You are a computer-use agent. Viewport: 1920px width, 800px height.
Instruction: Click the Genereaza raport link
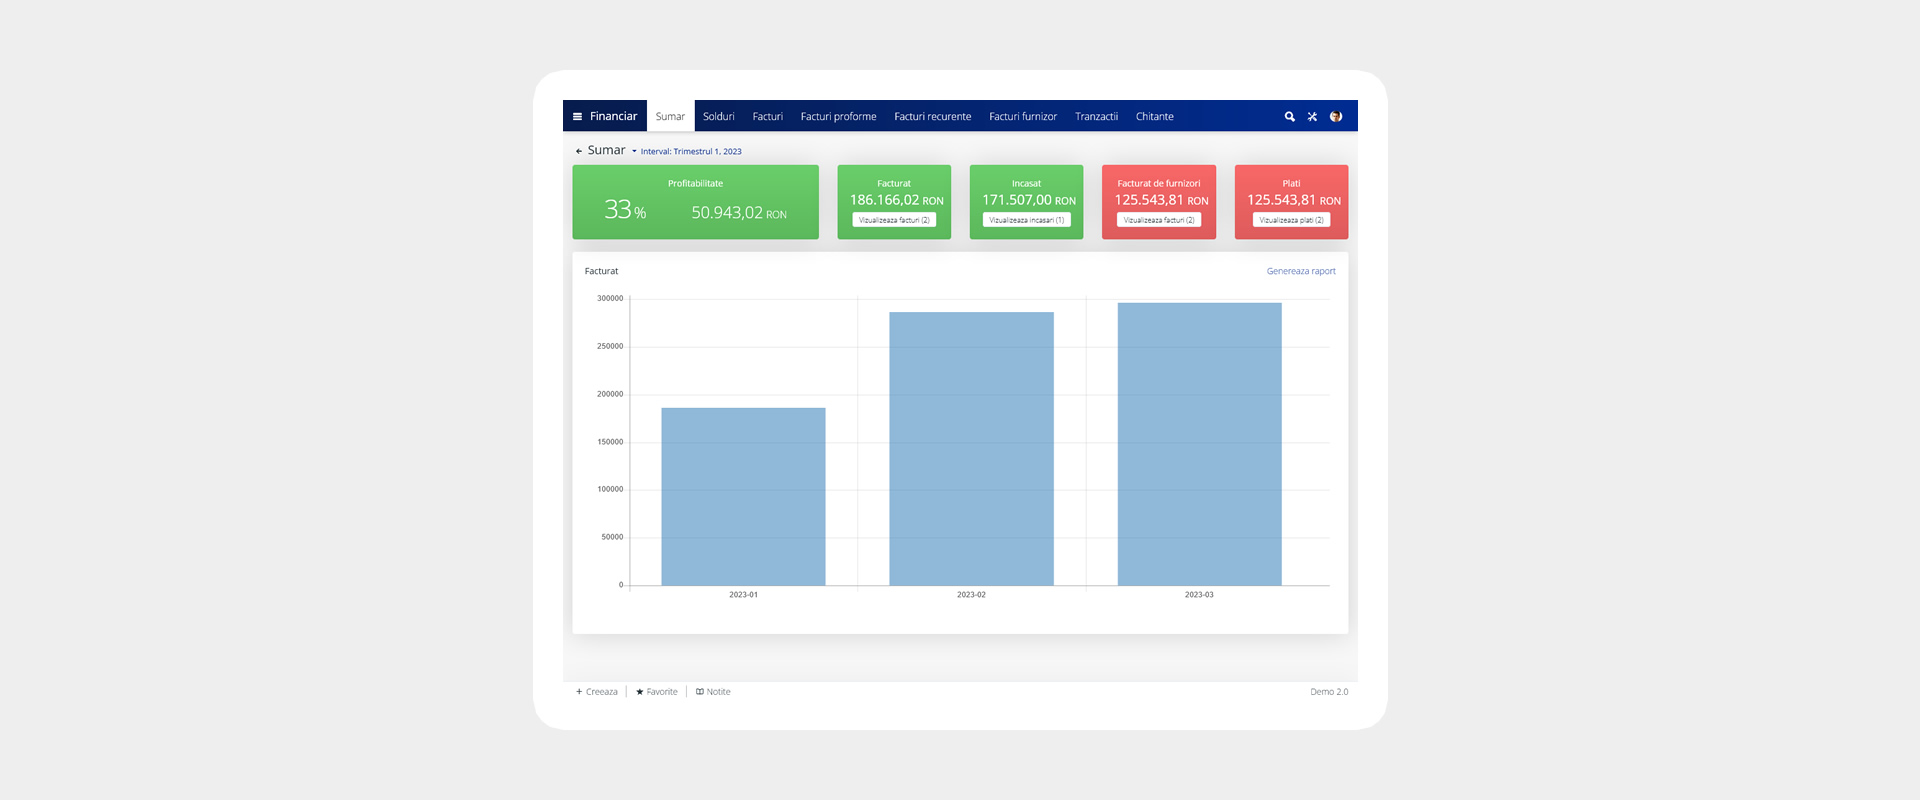click(1300, 271)
